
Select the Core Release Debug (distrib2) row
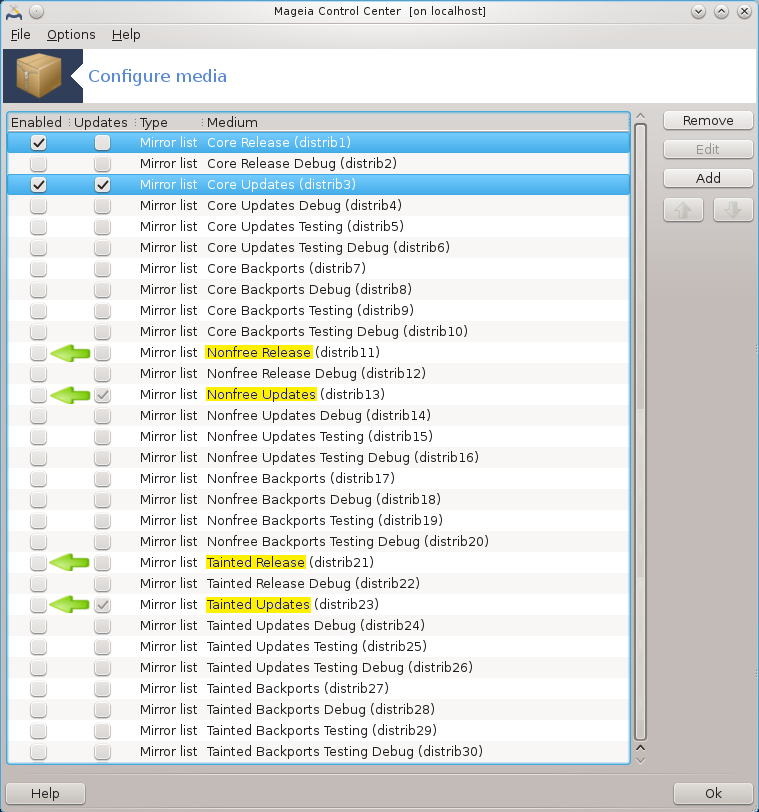[318, 164]
